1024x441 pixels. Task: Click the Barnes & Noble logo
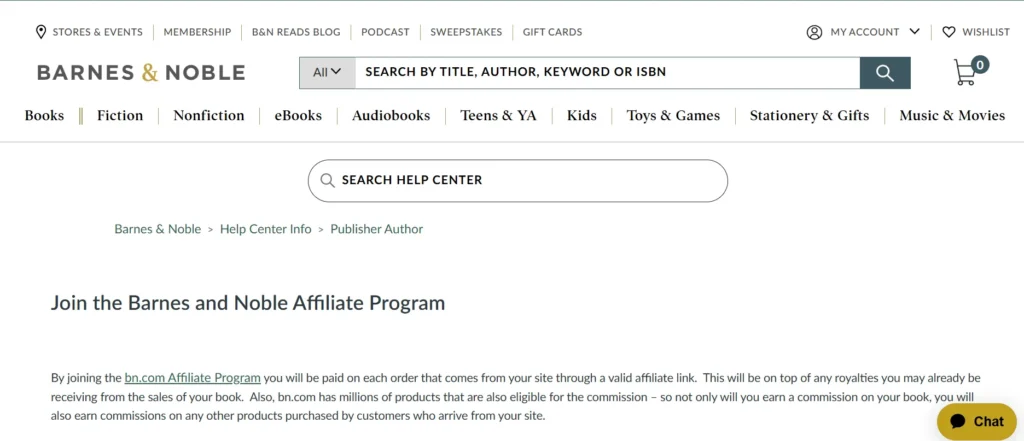(141, 72)
